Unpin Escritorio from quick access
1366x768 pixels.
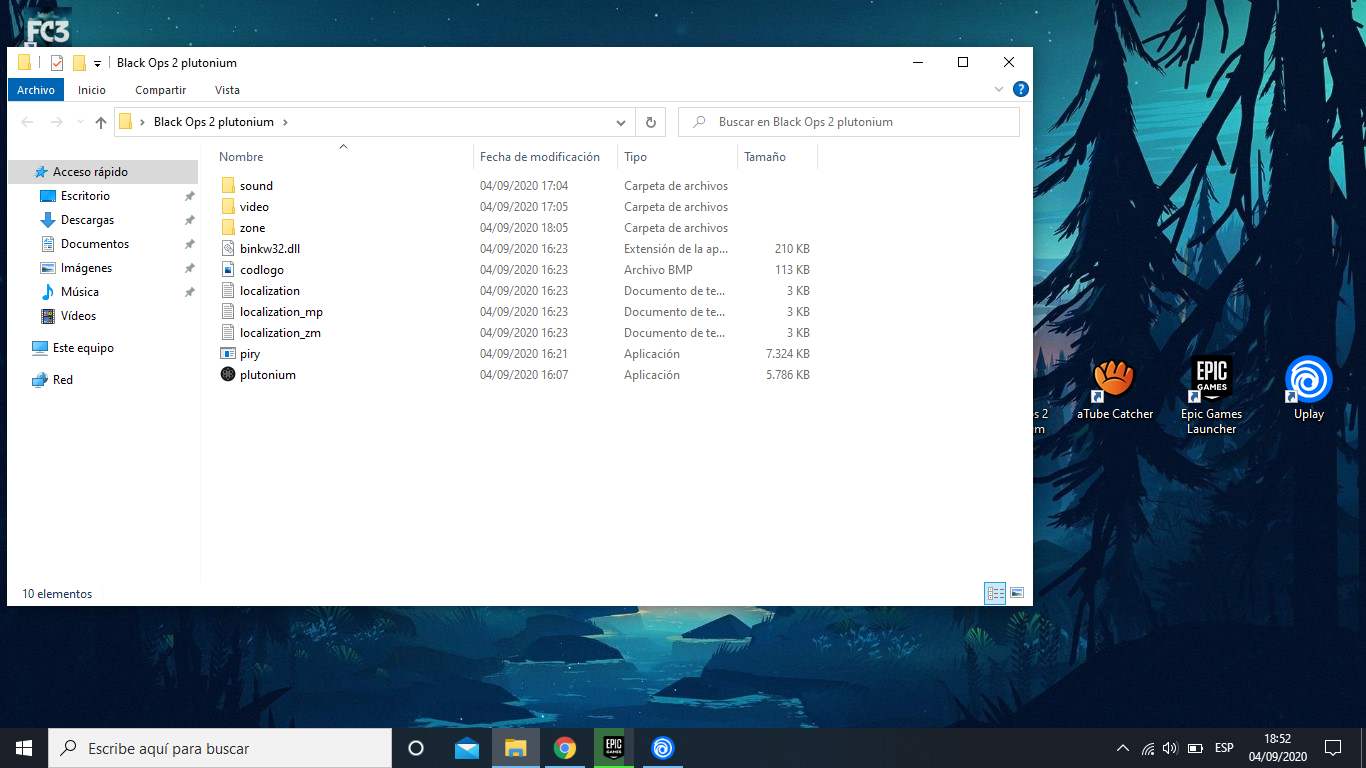(x=189, y=196)
